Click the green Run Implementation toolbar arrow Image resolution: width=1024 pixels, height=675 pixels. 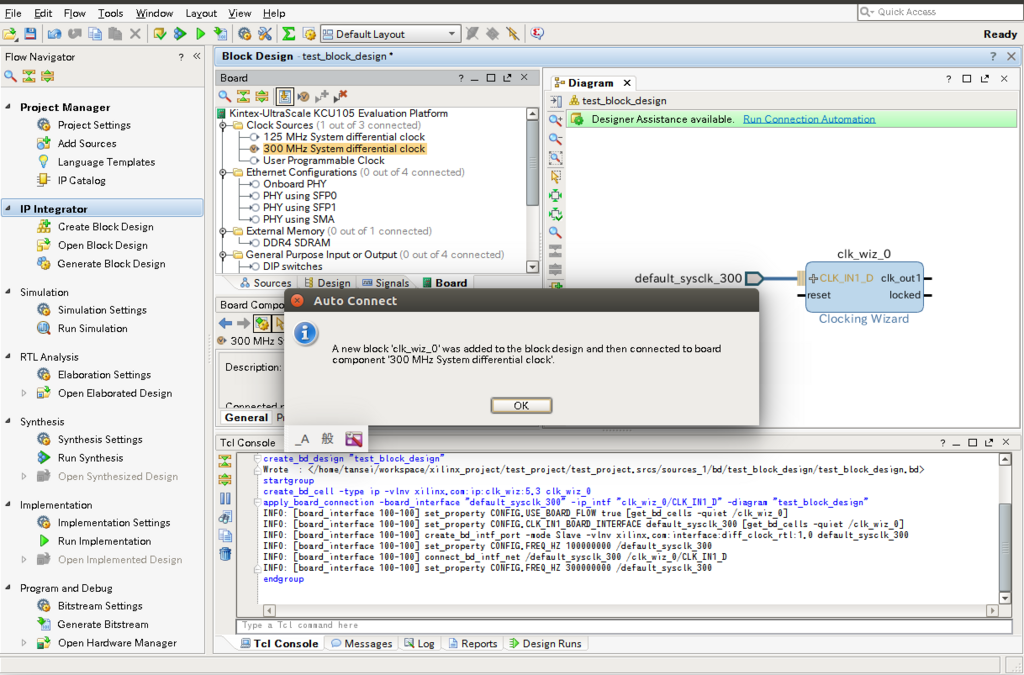point(200,34)
